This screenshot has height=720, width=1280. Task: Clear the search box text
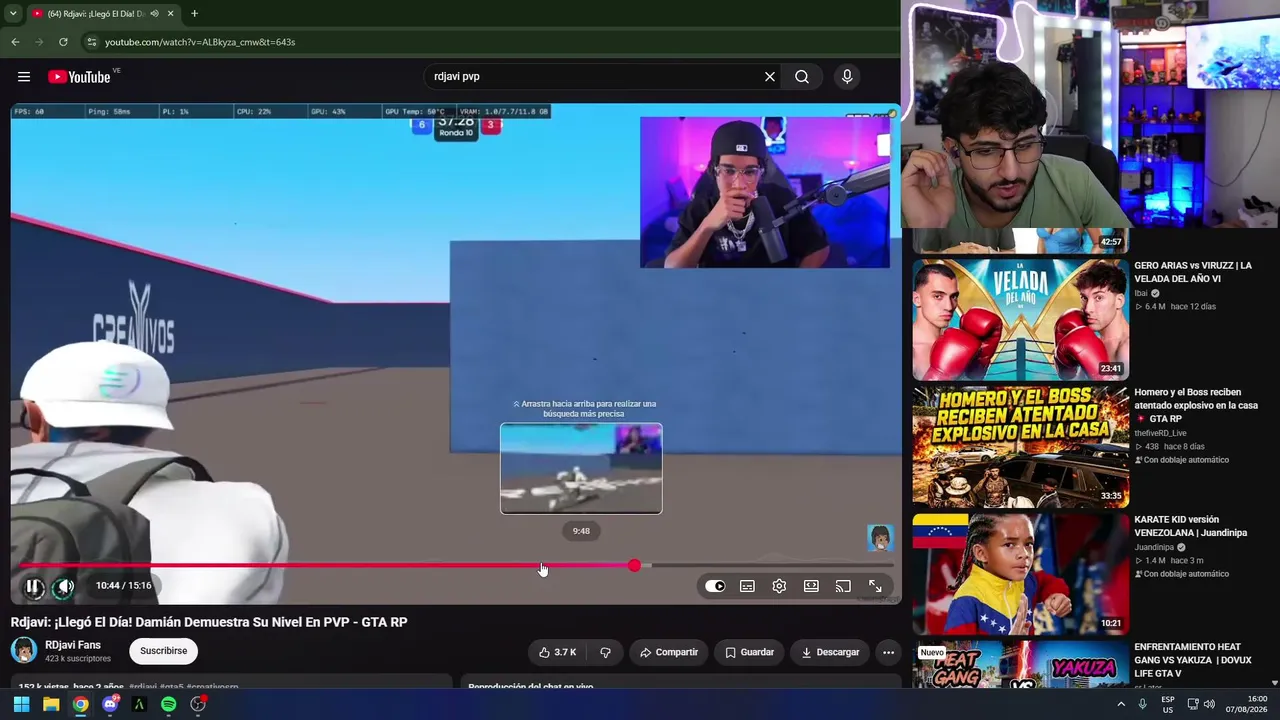coord(770,77)
